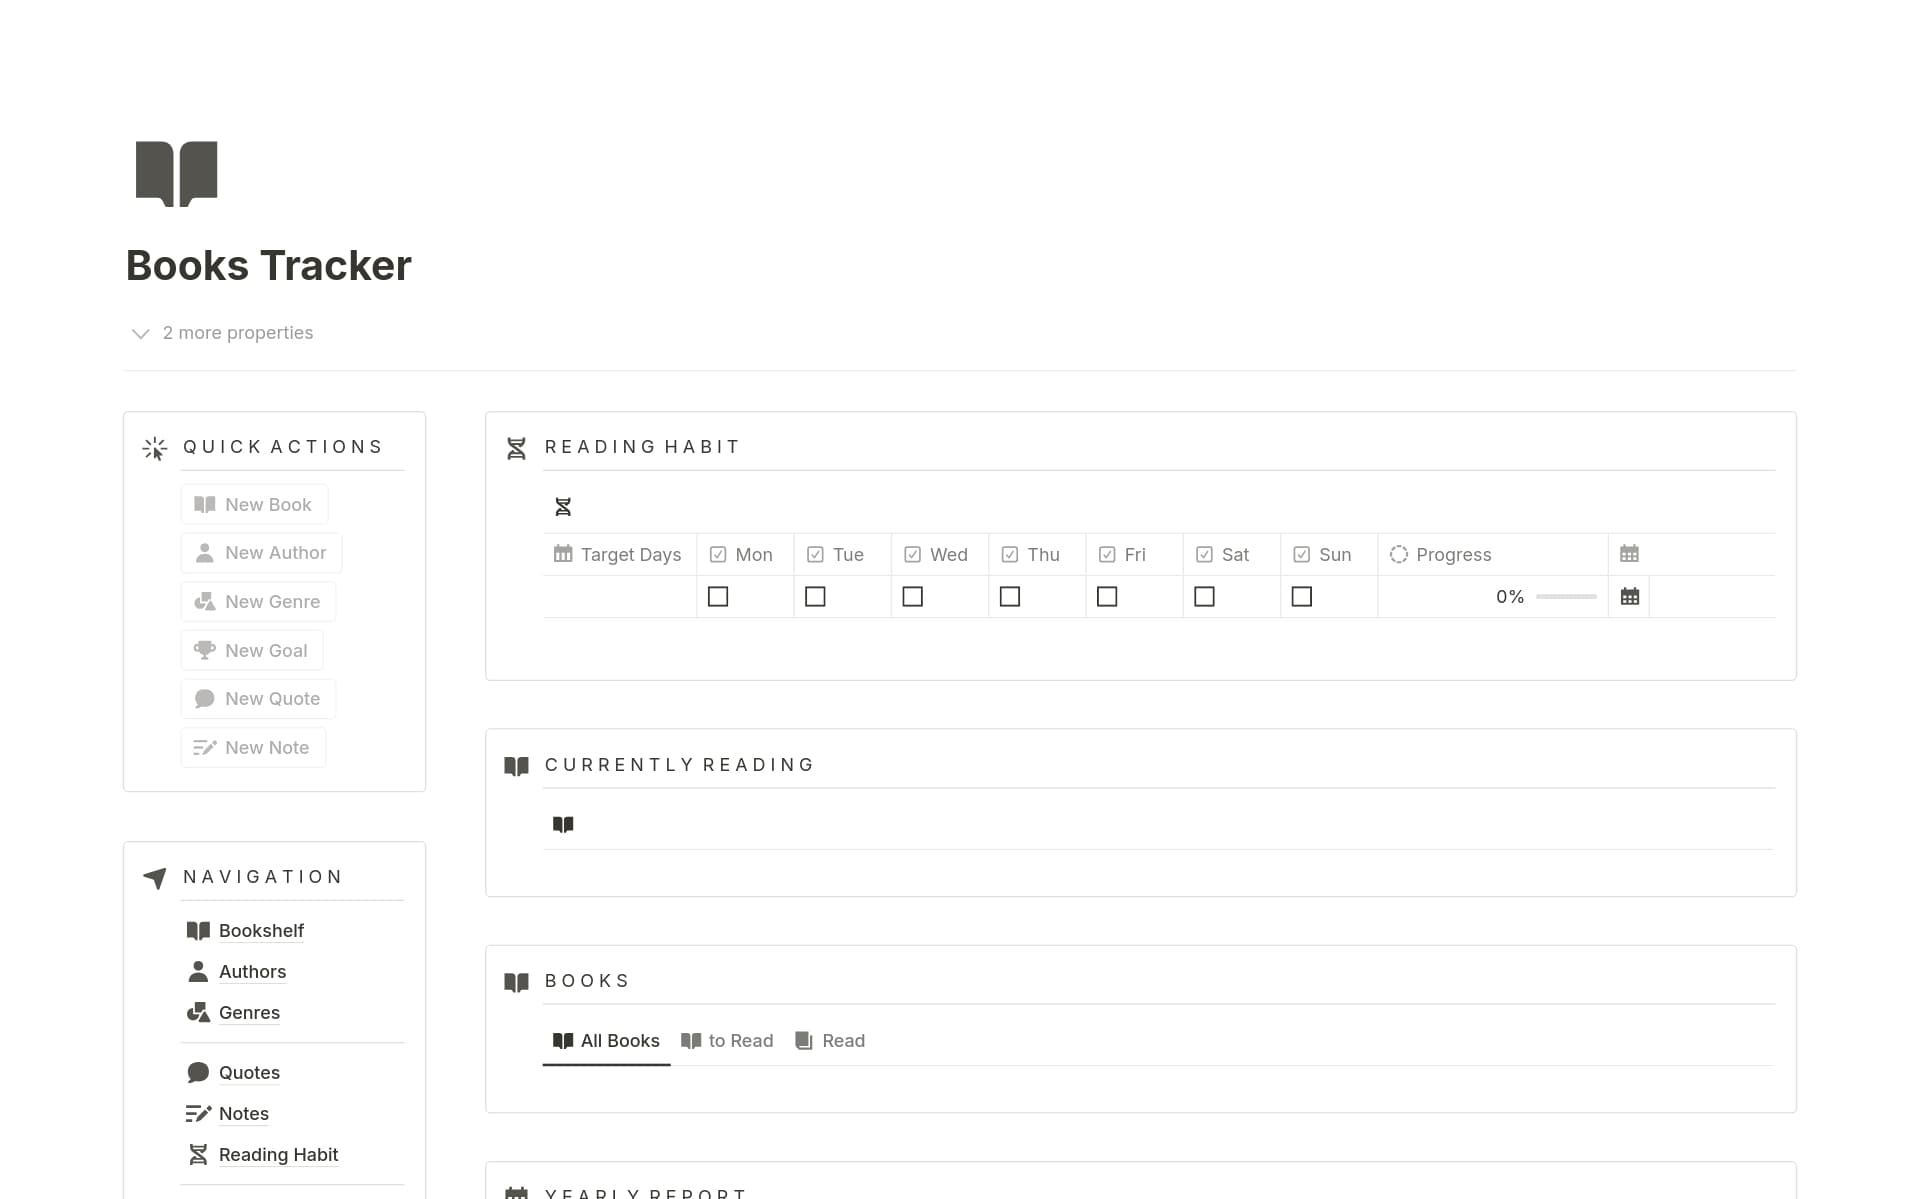Open the Bookshelf link
Image resolution: width=1920 pixels, height=1199 pixels.
pyautogui.click(x=261, y=930)
